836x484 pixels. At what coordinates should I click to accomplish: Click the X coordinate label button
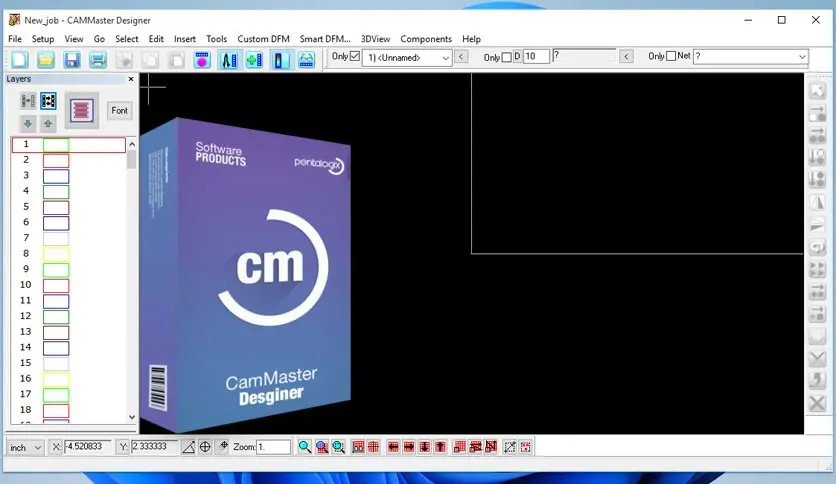point(56,447)
